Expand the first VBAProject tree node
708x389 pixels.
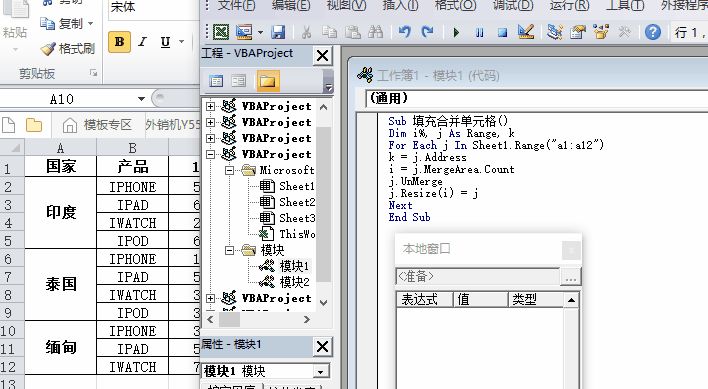pyautogui.click(x=210, y=107)
